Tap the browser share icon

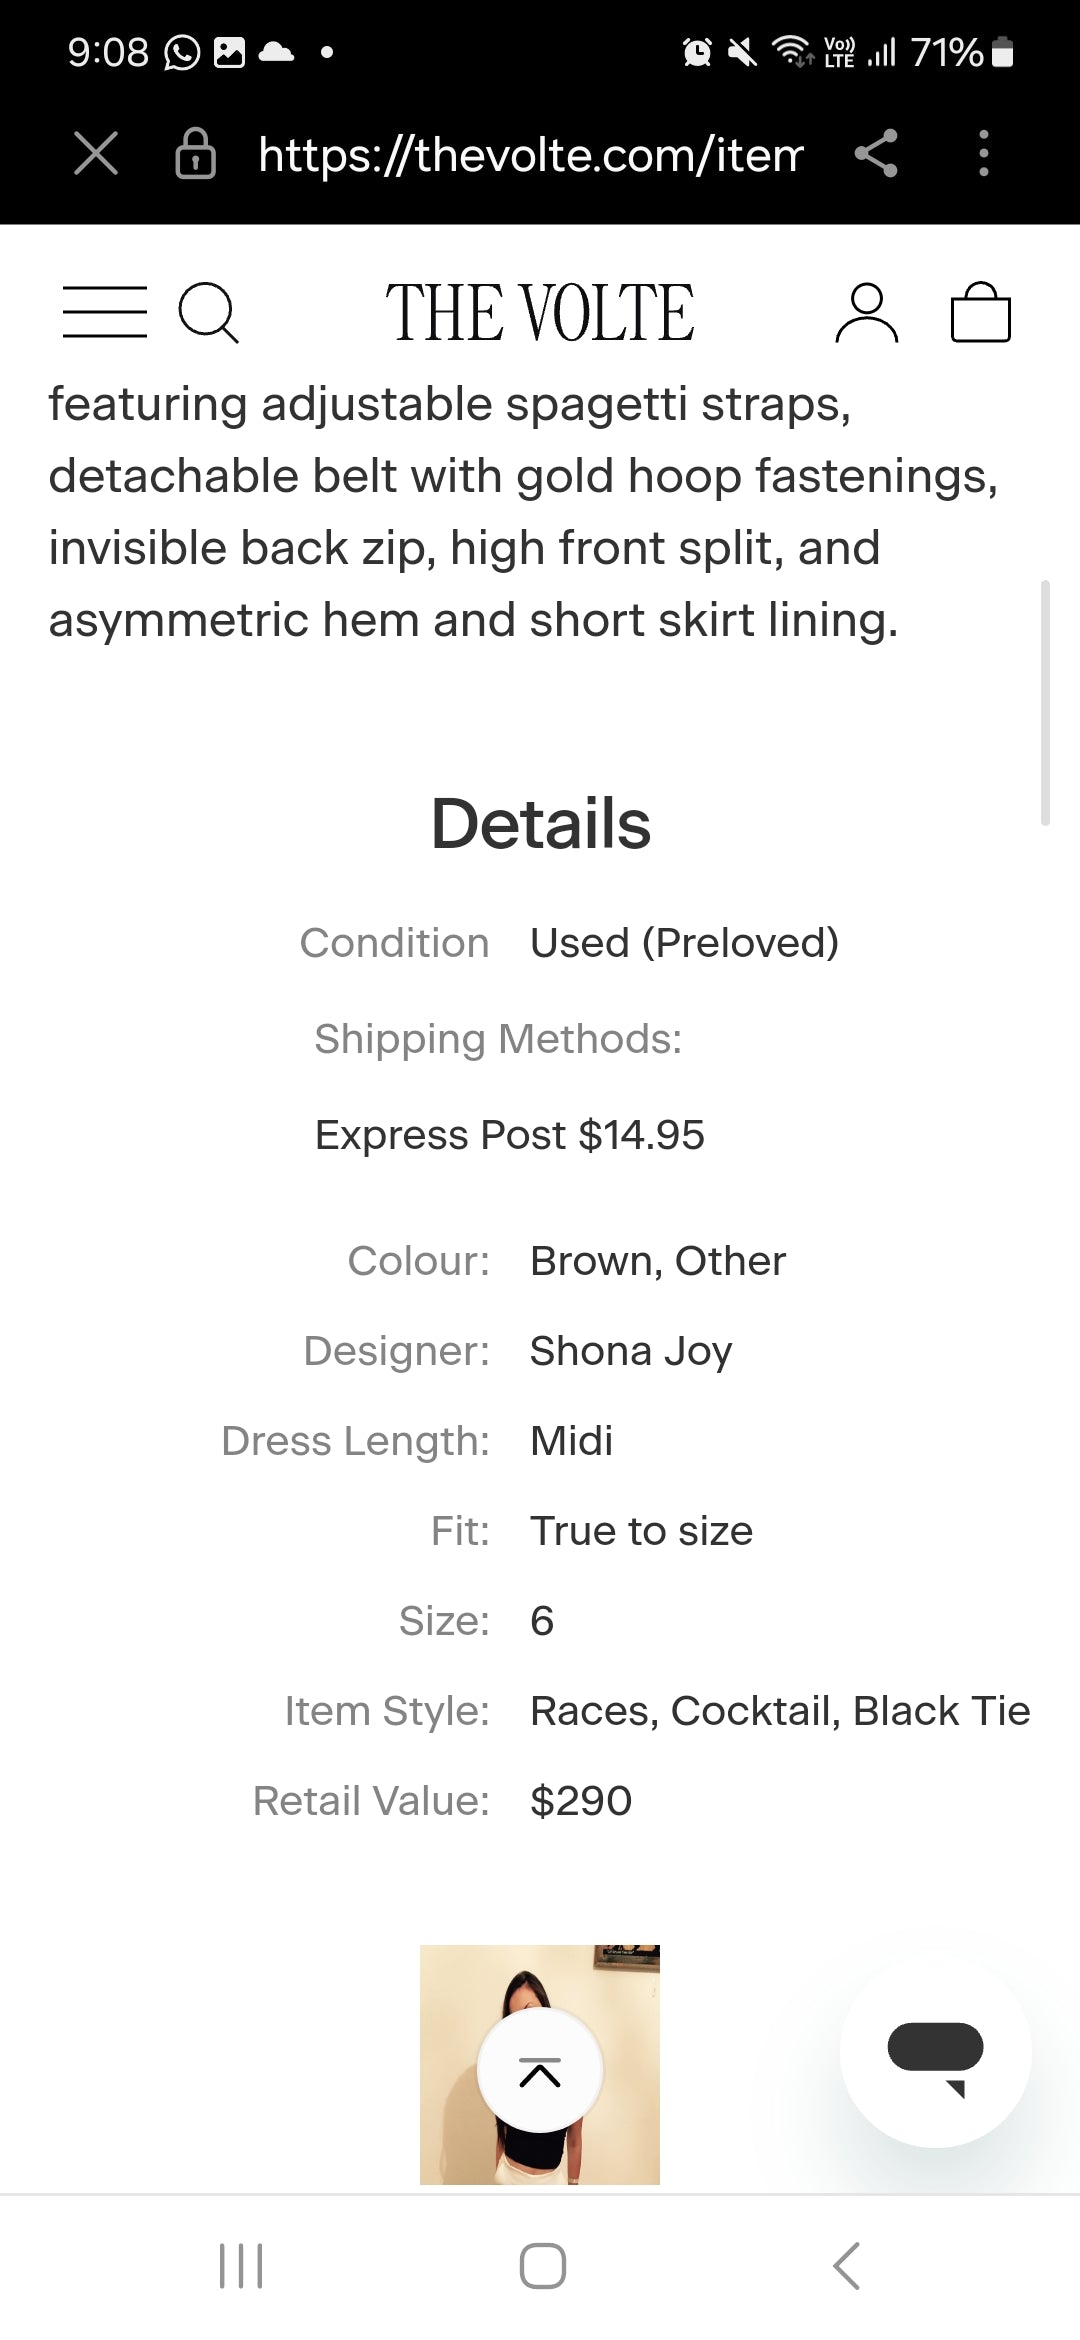[x=876, y=154]
